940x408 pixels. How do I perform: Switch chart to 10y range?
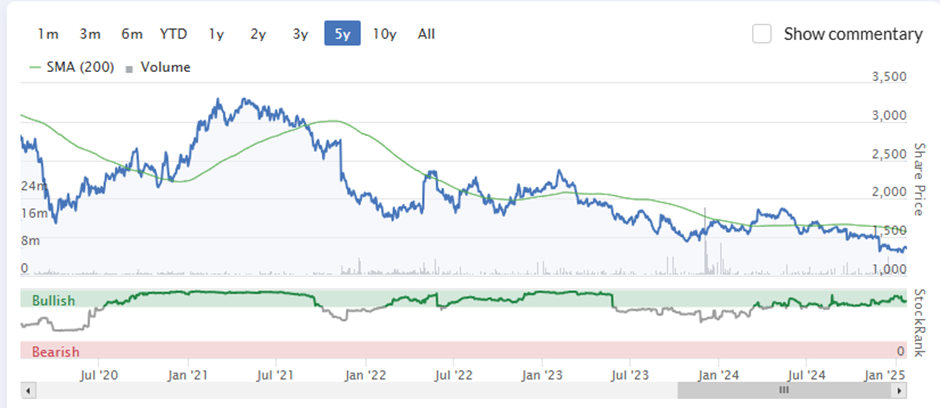pos(384,34)
